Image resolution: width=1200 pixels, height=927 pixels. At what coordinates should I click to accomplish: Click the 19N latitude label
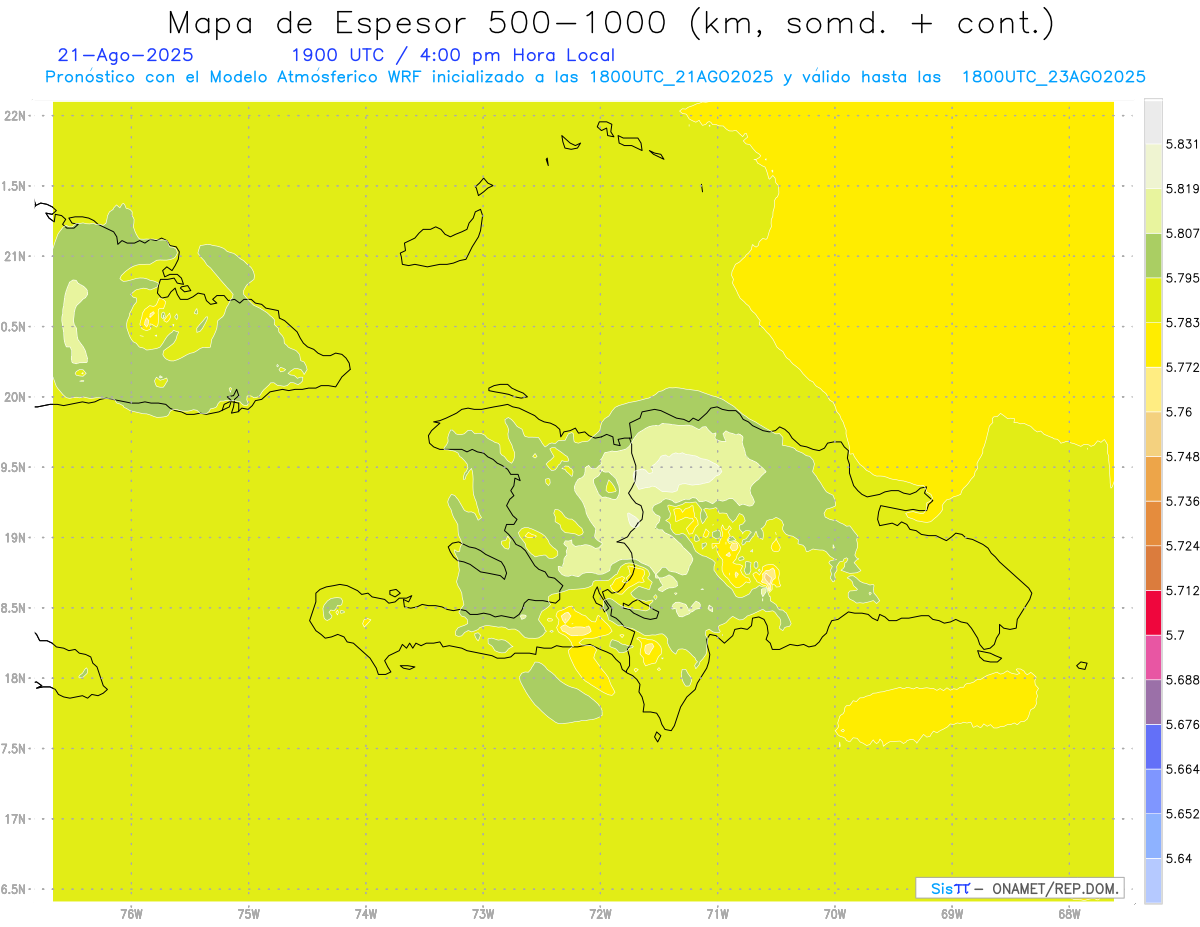15,537
